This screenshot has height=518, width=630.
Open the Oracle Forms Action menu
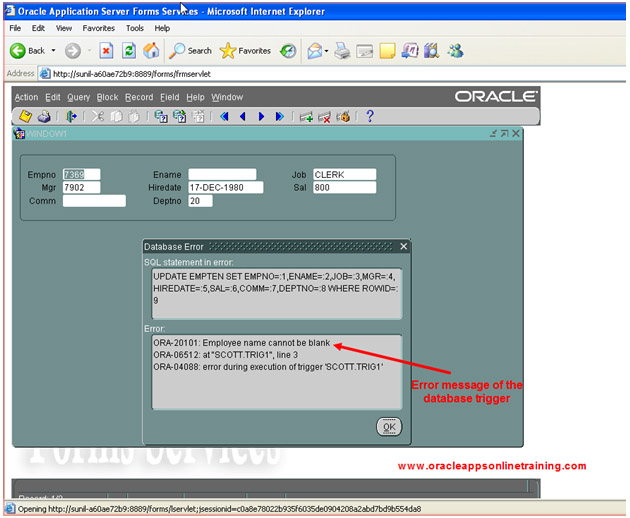click(27, 97)
